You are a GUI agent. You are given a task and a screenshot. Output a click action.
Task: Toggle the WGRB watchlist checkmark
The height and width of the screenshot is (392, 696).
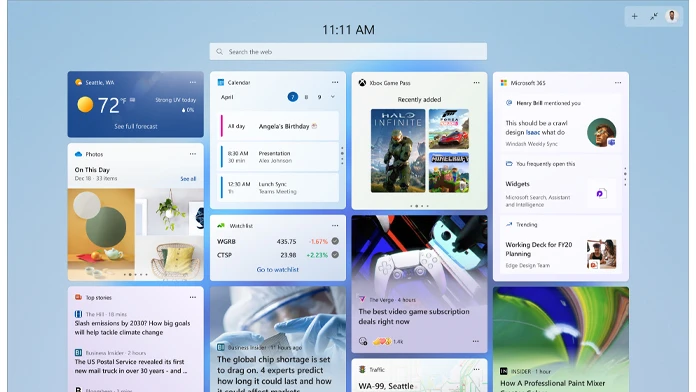(x=335, y=241)
